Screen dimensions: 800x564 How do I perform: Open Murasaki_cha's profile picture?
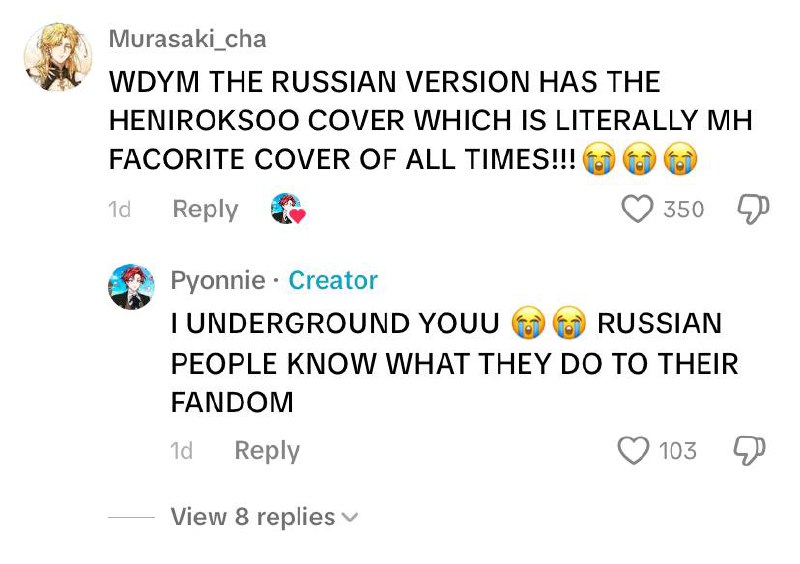click(58, 57)
